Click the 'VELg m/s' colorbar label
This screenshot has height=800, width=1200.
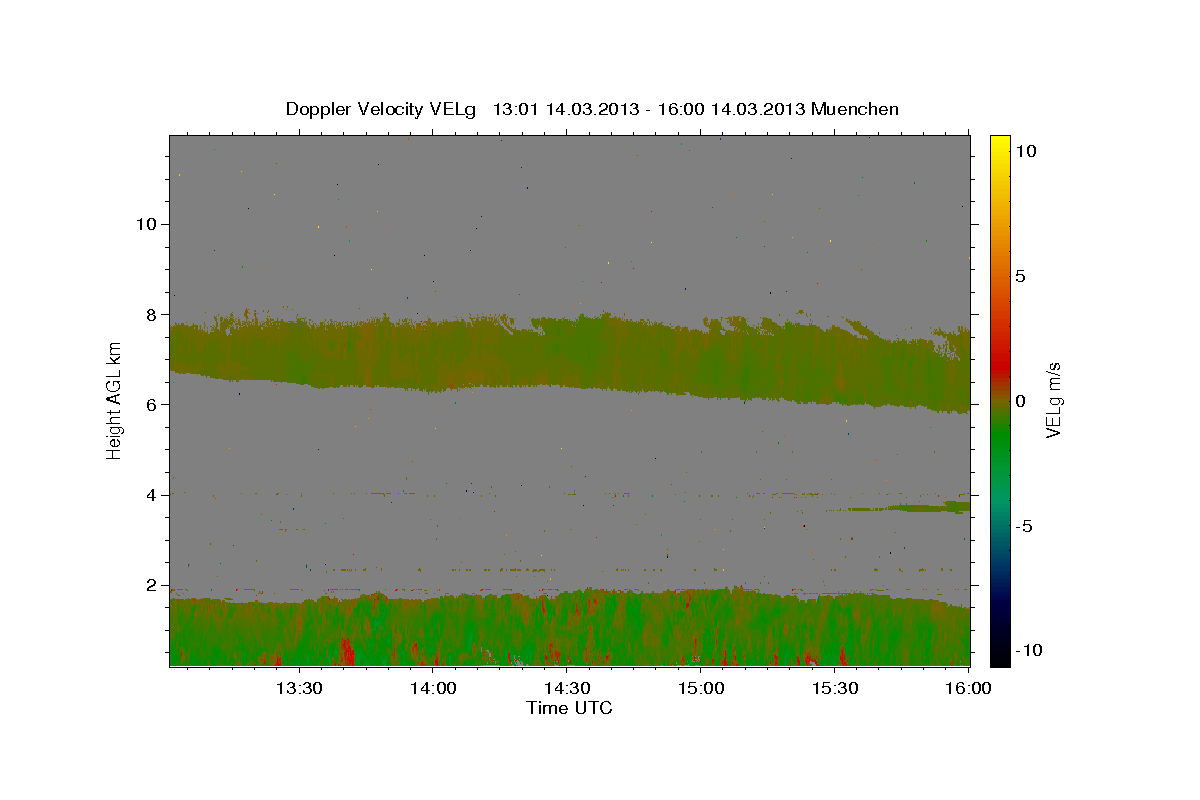[1053, 400]
